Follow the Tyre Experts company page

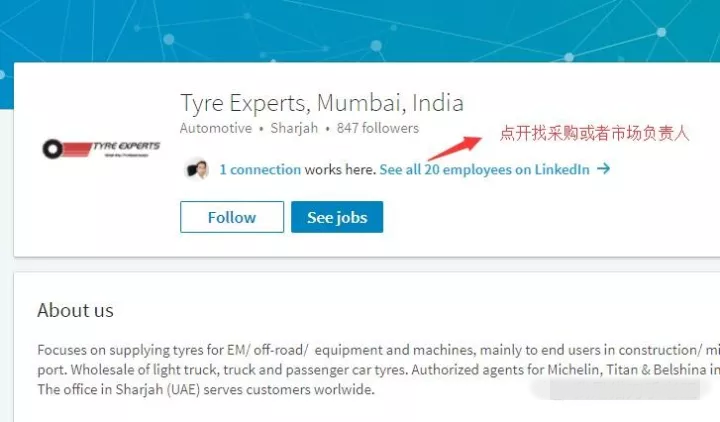coord(232,217)
